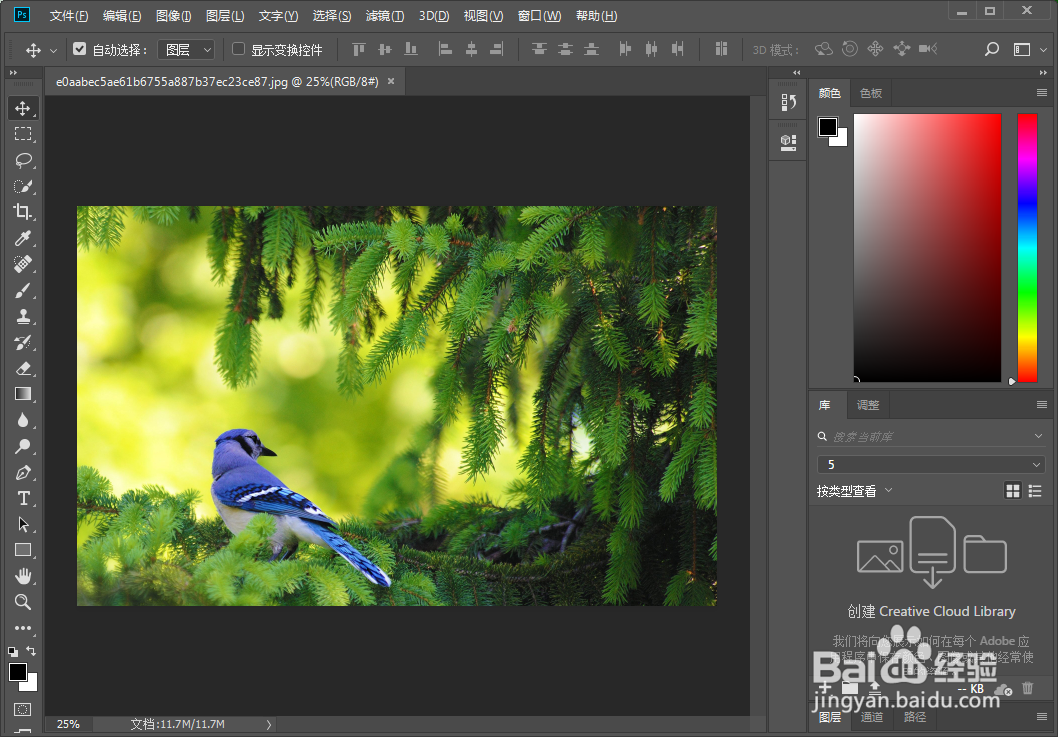This screenshot has height=737, width=1058.
Task: Open the 滤镜(T) menu
Action: pos(385,16)
